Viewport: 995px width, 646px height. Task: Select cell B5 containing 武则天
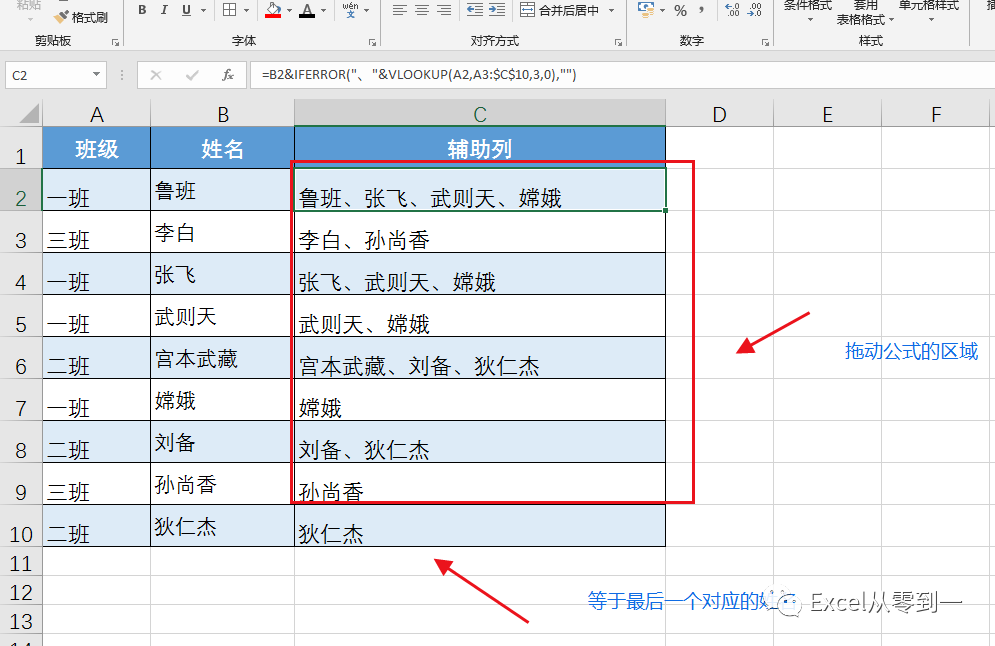click(x=223, y=316)
